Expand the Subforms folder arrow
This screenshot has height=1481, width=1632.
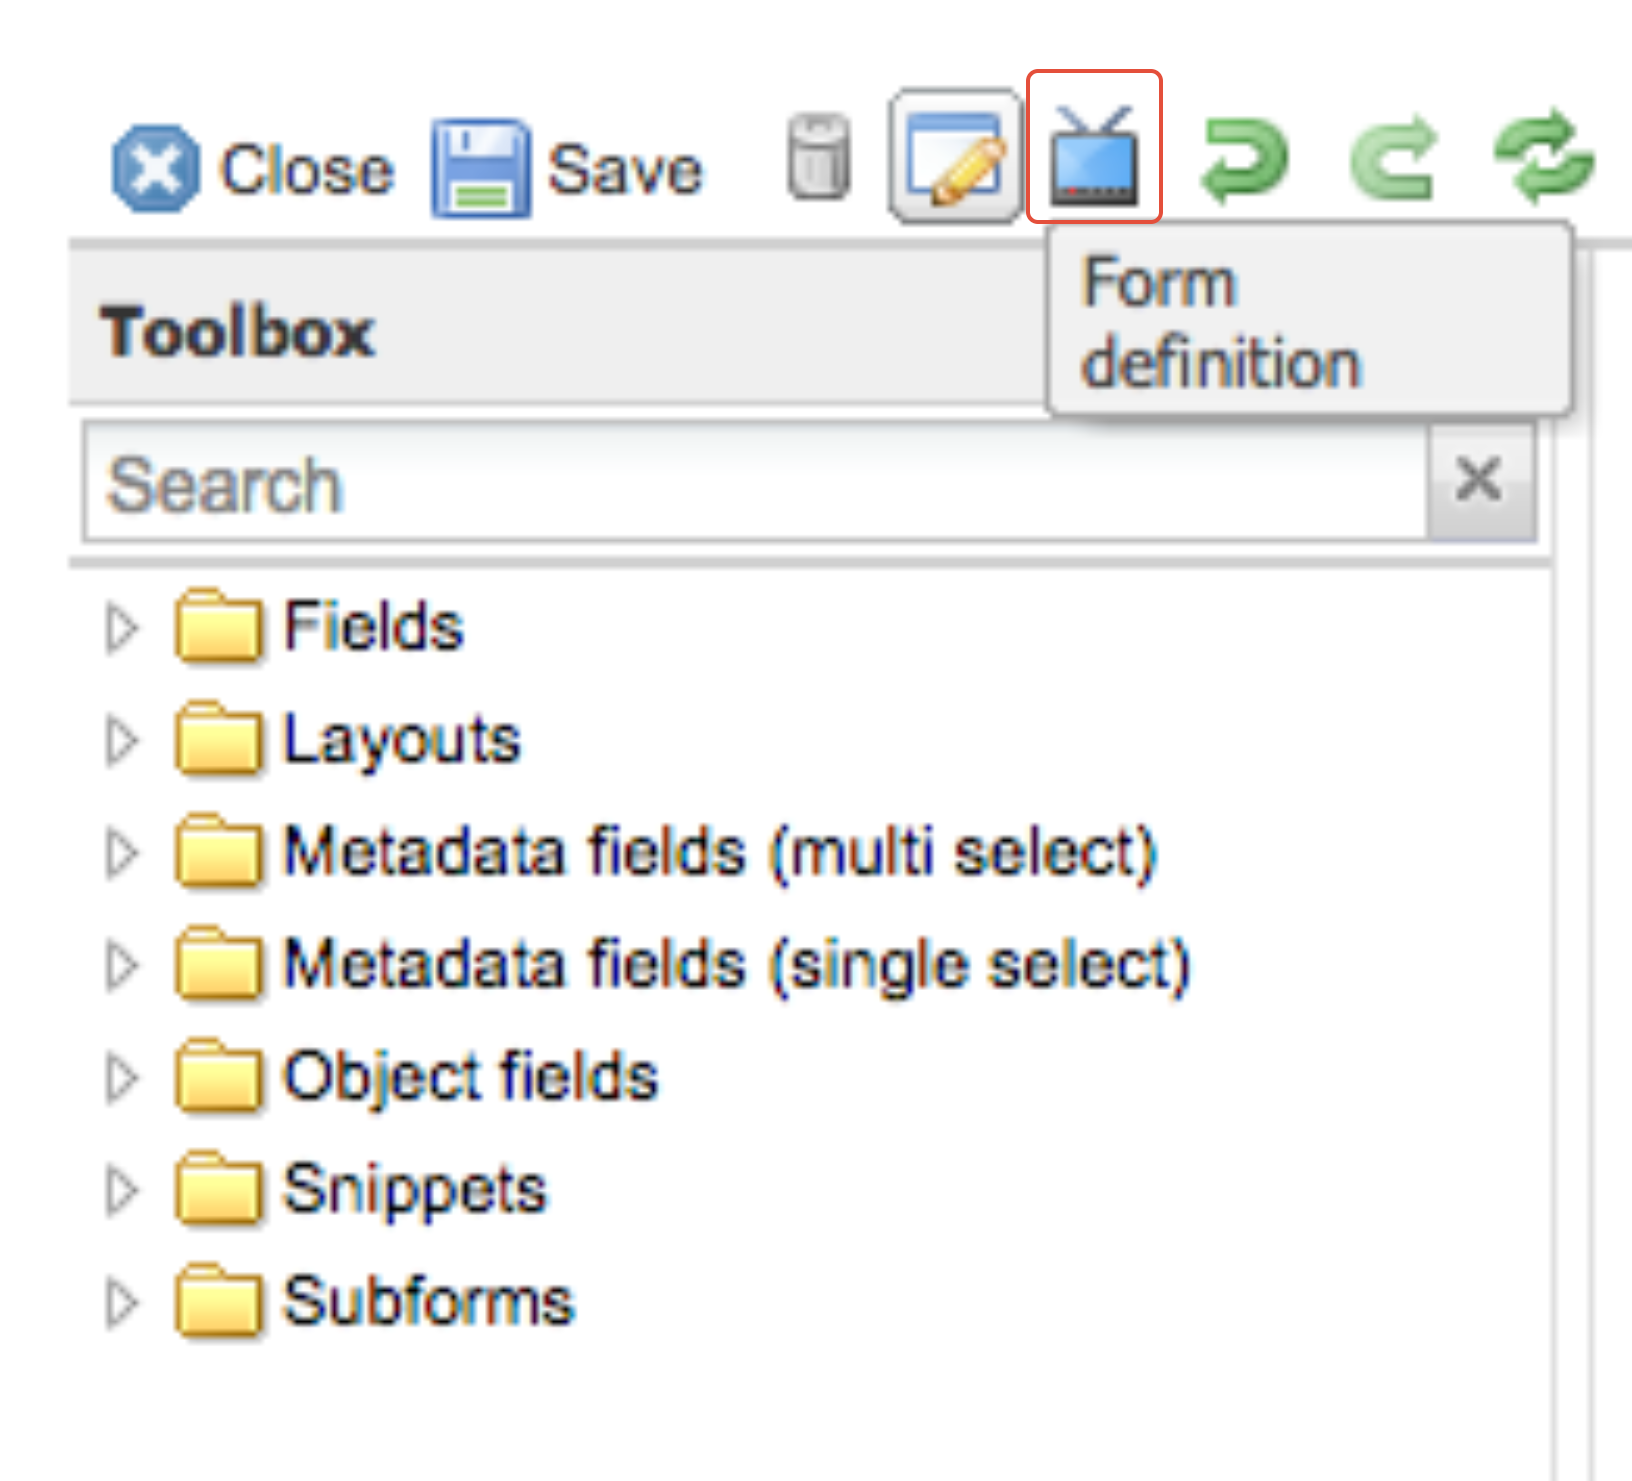click(x=122, y=1303)
